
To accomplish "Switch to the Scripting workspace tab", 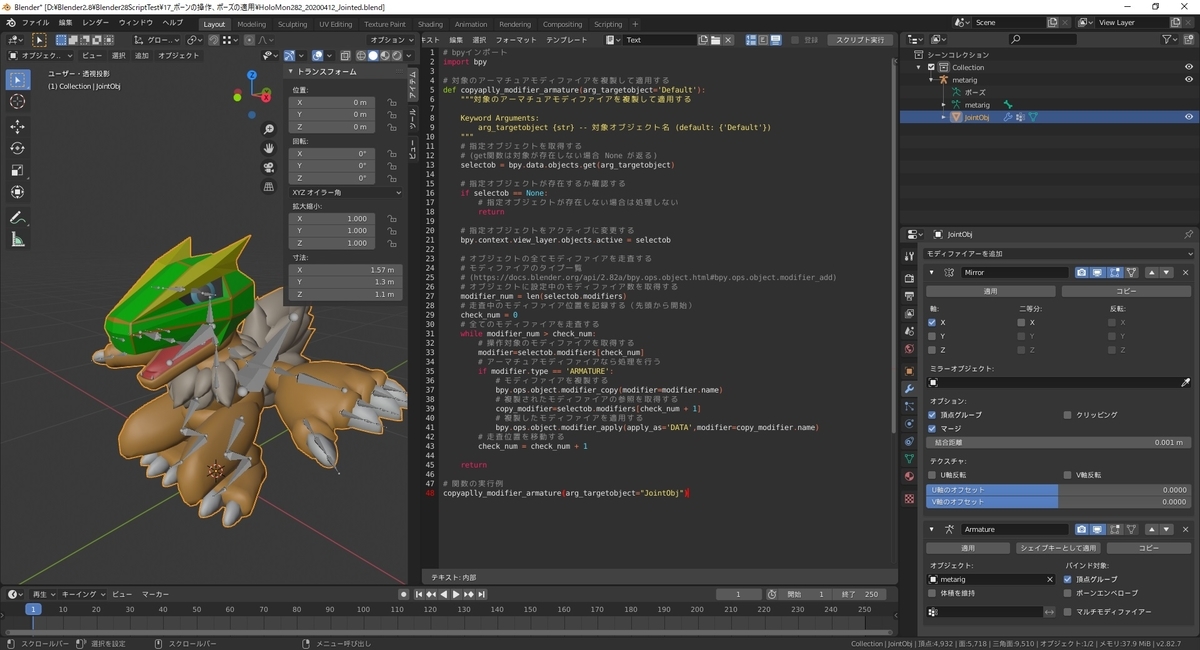I will click(x=608, y=24).
